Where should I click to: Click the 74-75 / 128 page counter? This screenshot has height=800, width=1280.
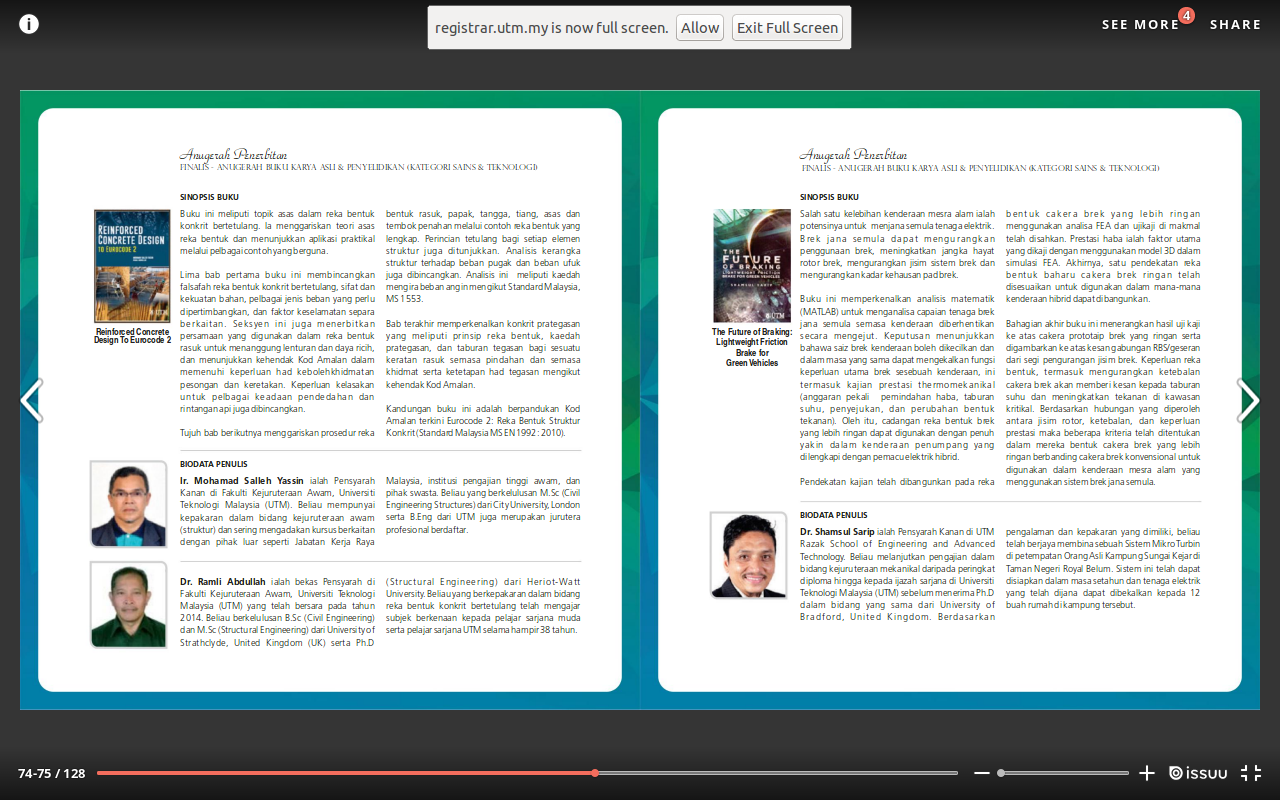[52, 773]
